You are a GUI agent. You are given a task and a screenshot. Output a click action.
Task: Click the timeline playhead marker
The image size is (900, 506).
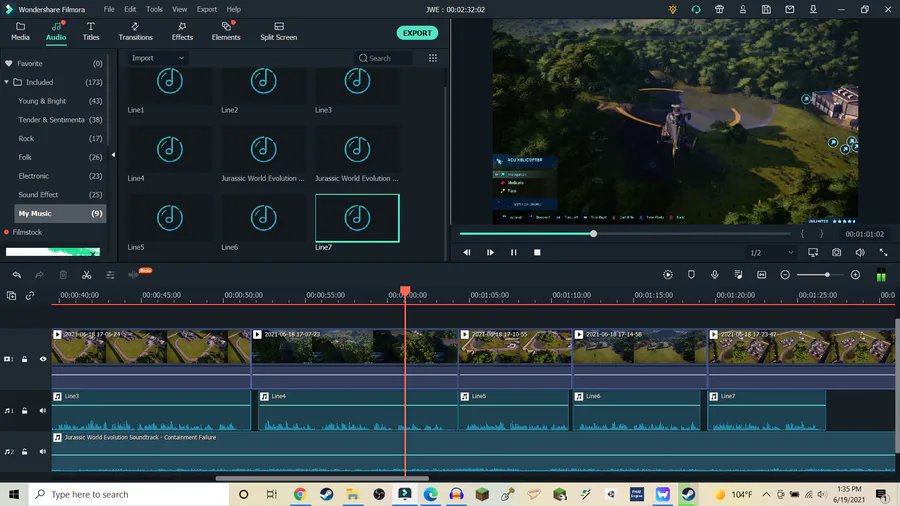coord(405,291)
